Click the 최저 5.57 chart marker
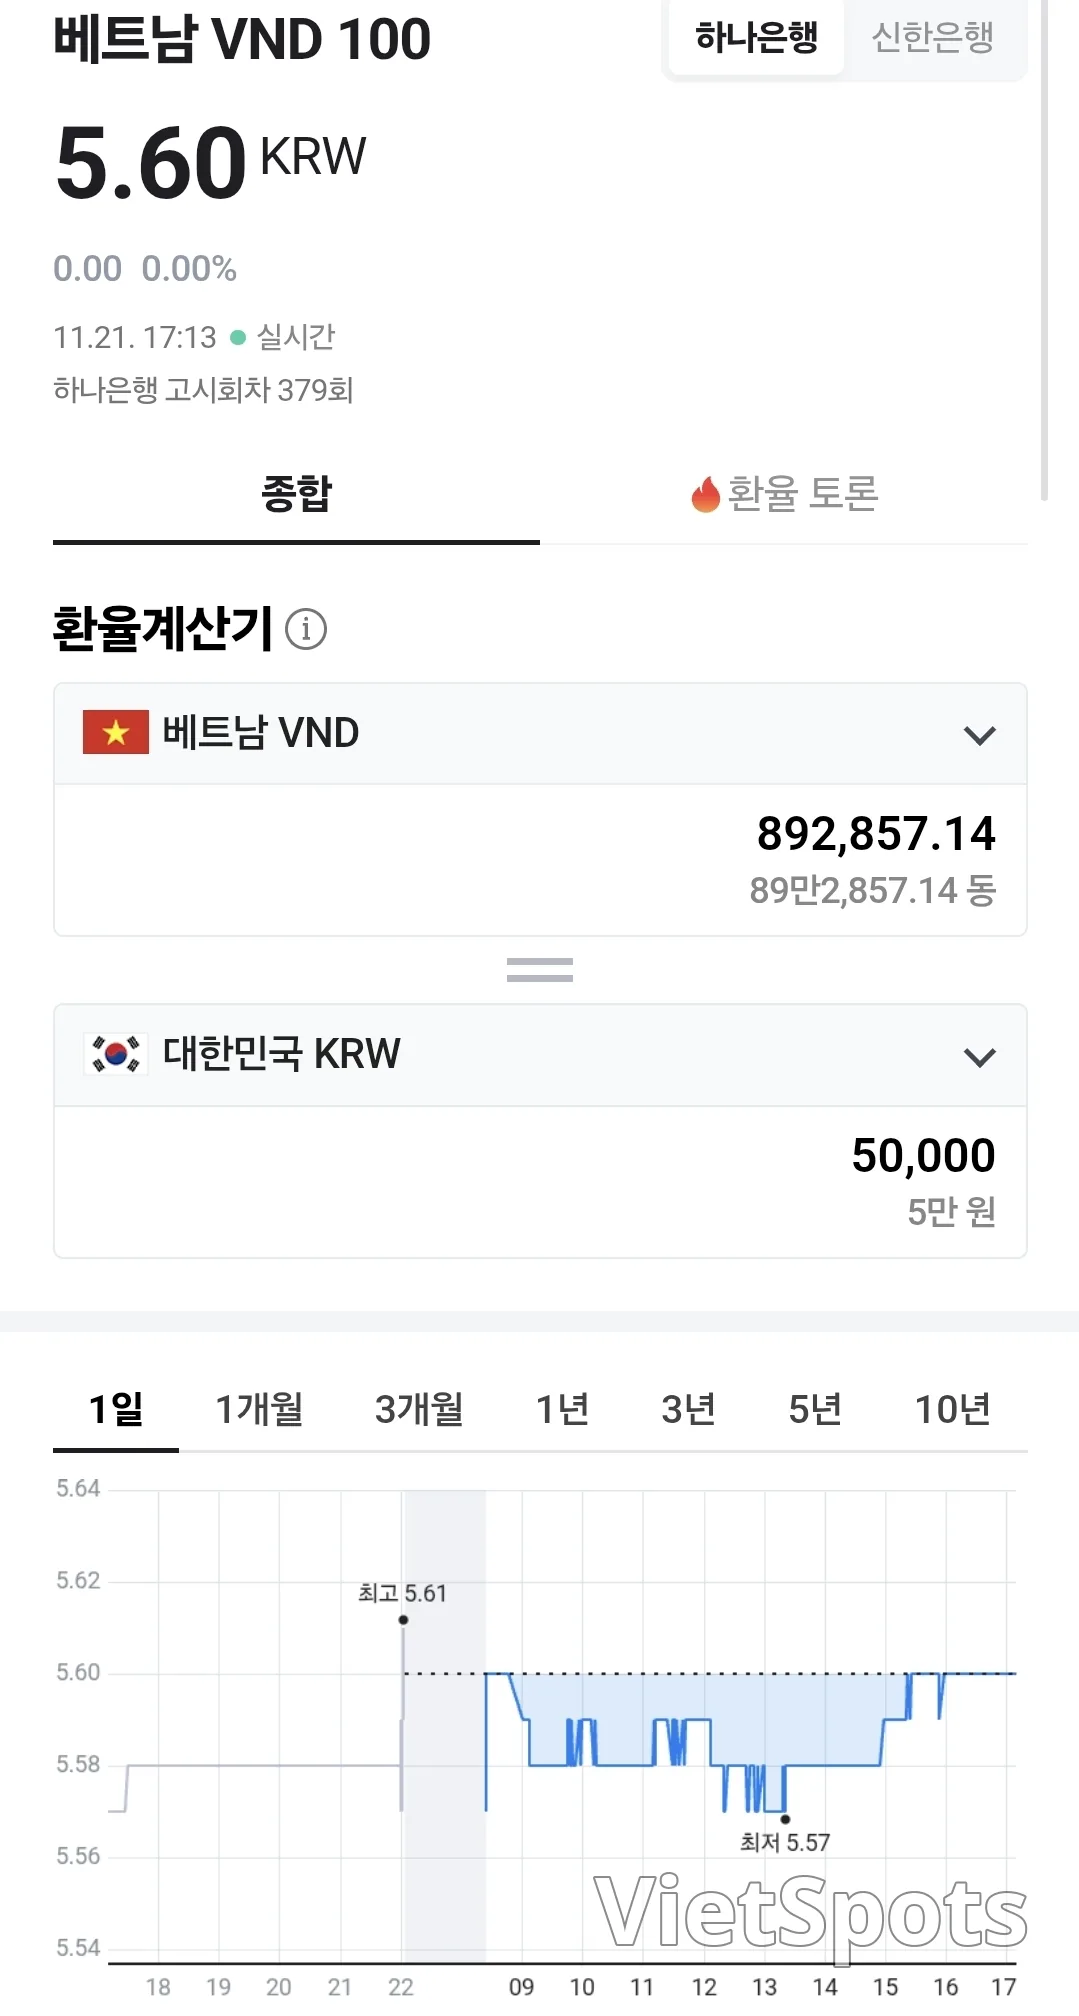 [x=785, y=1818]
